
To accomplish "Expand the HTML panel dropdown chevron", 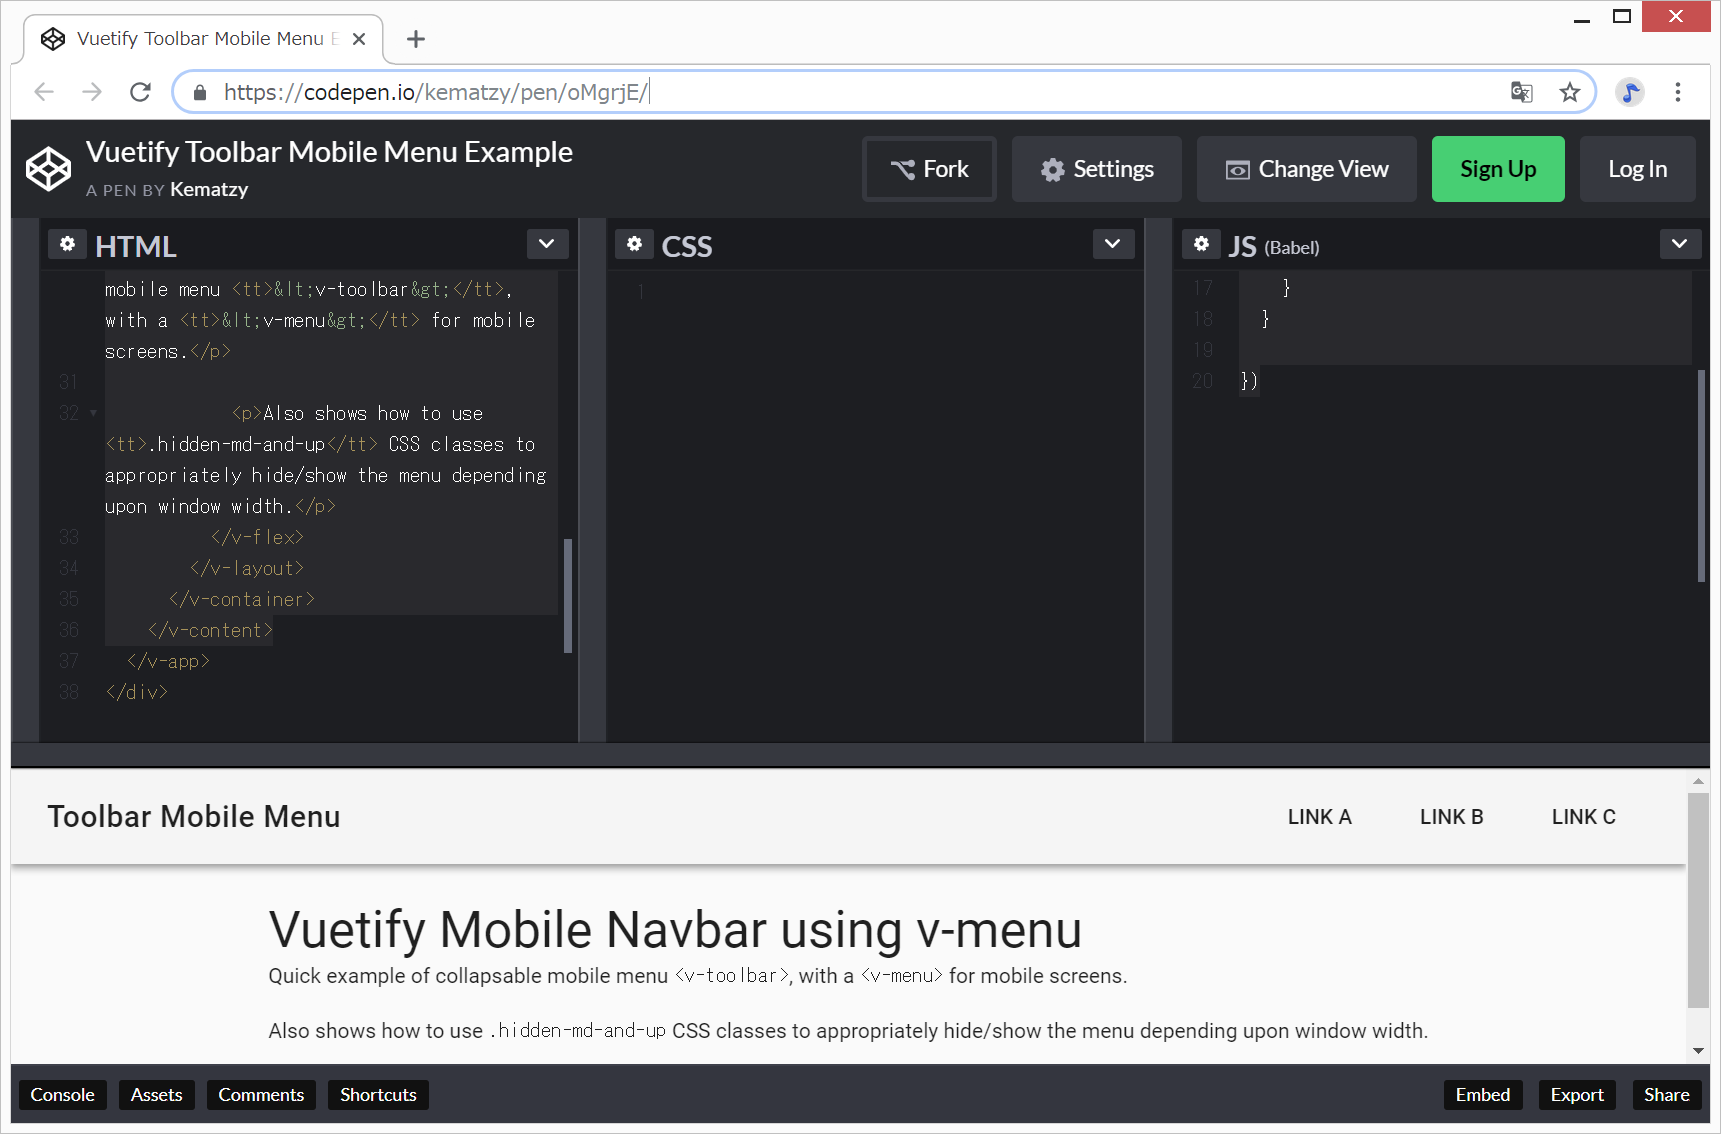I will tap(547, 244).
